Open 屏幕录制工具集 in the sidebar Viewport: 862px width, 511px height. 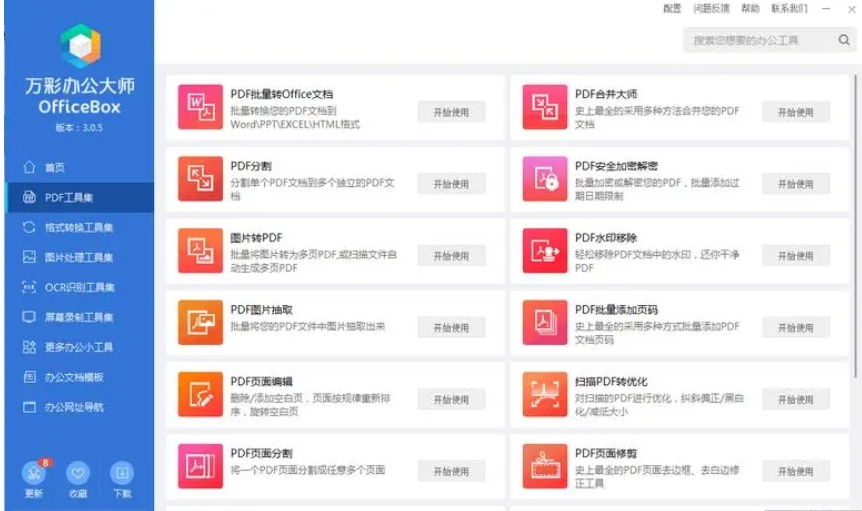(80, 317)
